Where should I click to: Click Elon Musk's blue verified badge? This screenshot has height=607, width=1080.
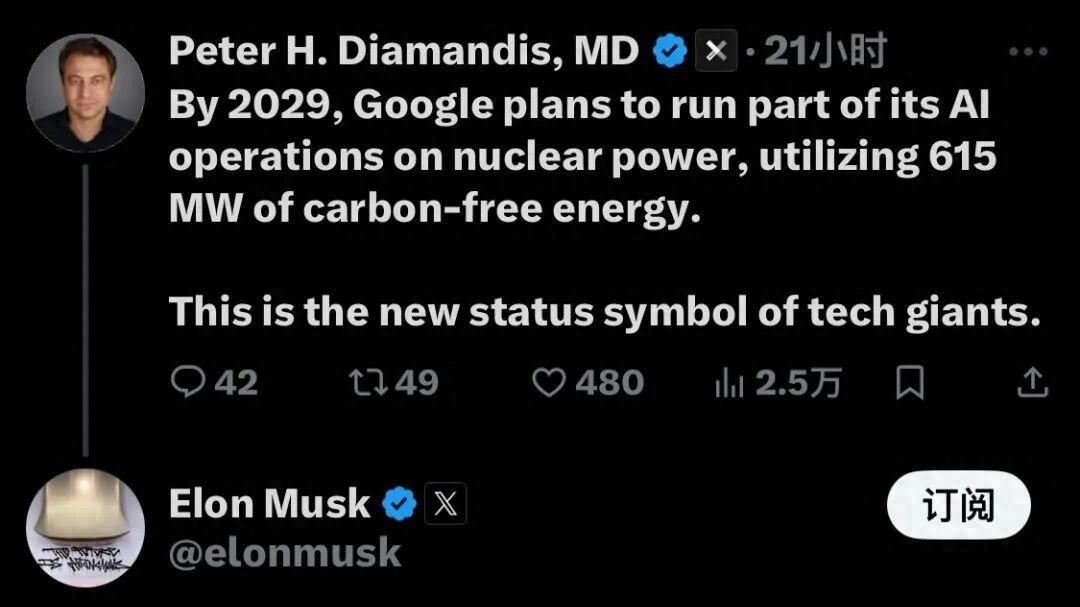tap(401, 504)
